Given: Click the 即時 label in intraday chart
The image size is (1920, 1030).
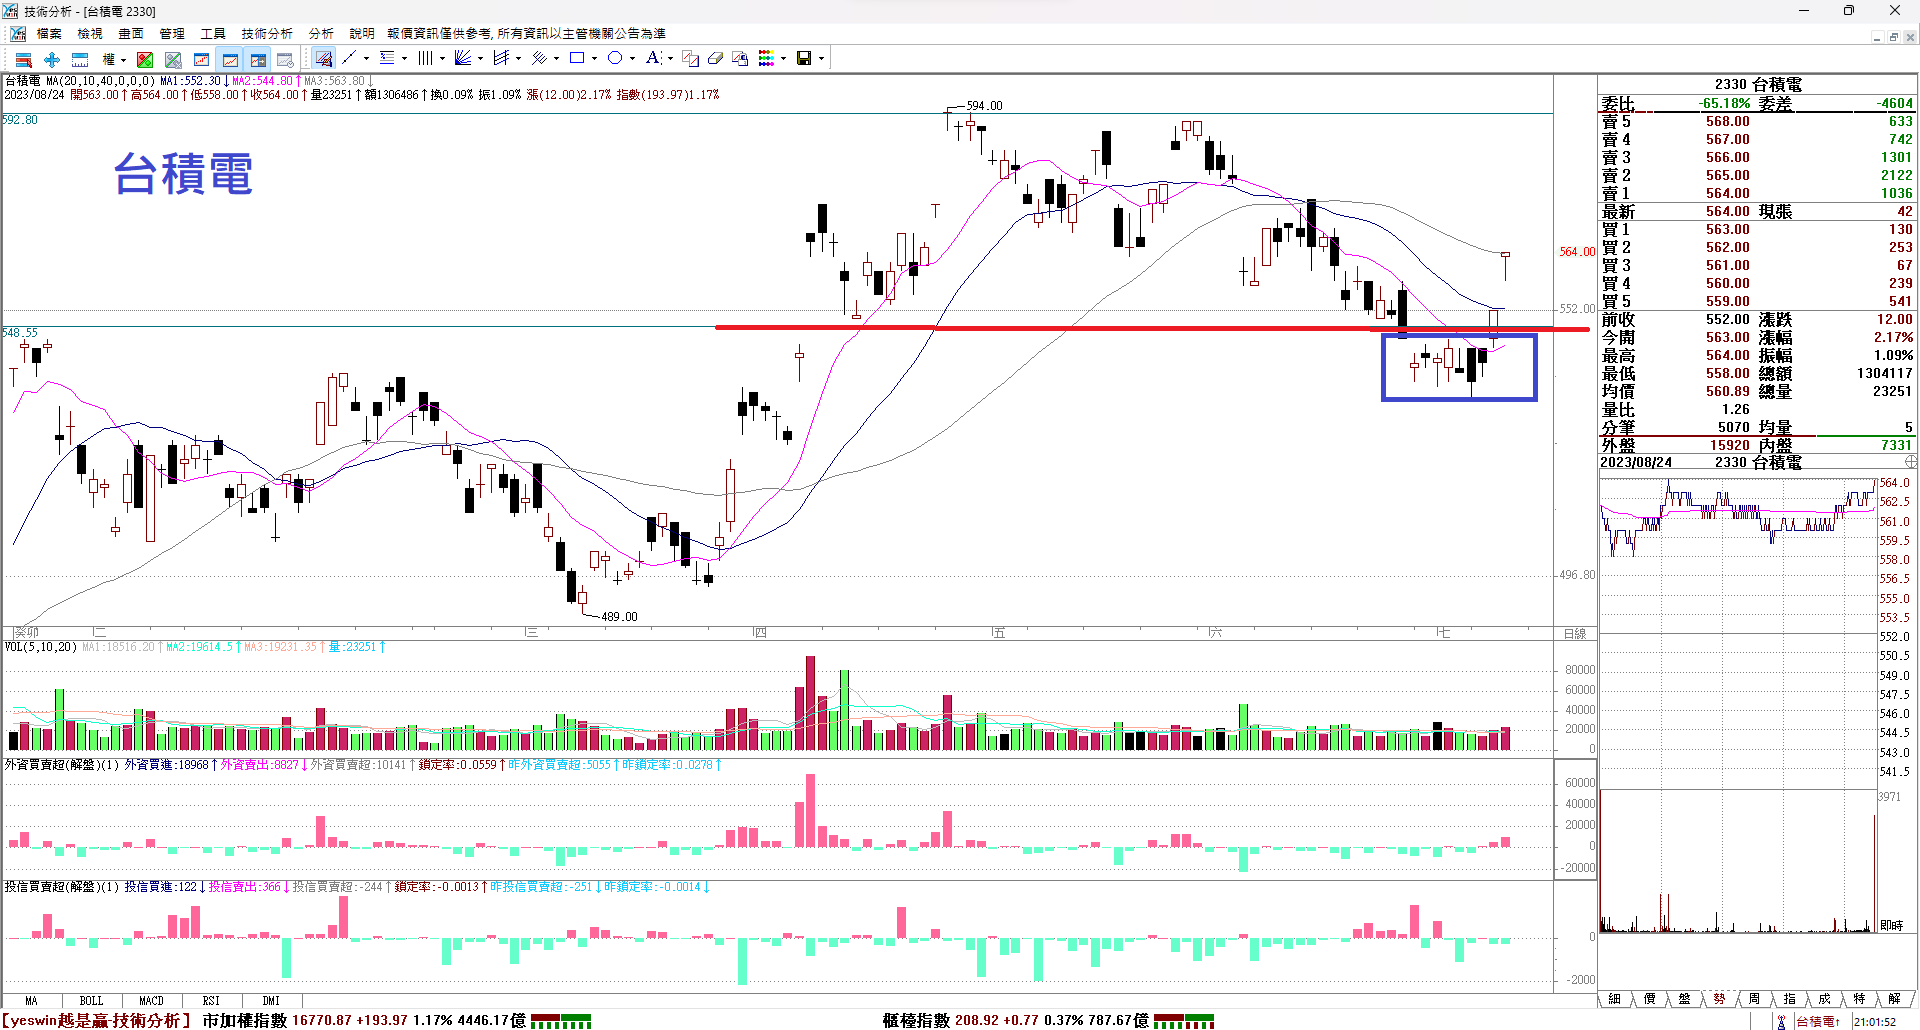Looking at the screenshot, I should click(1891, 925).
